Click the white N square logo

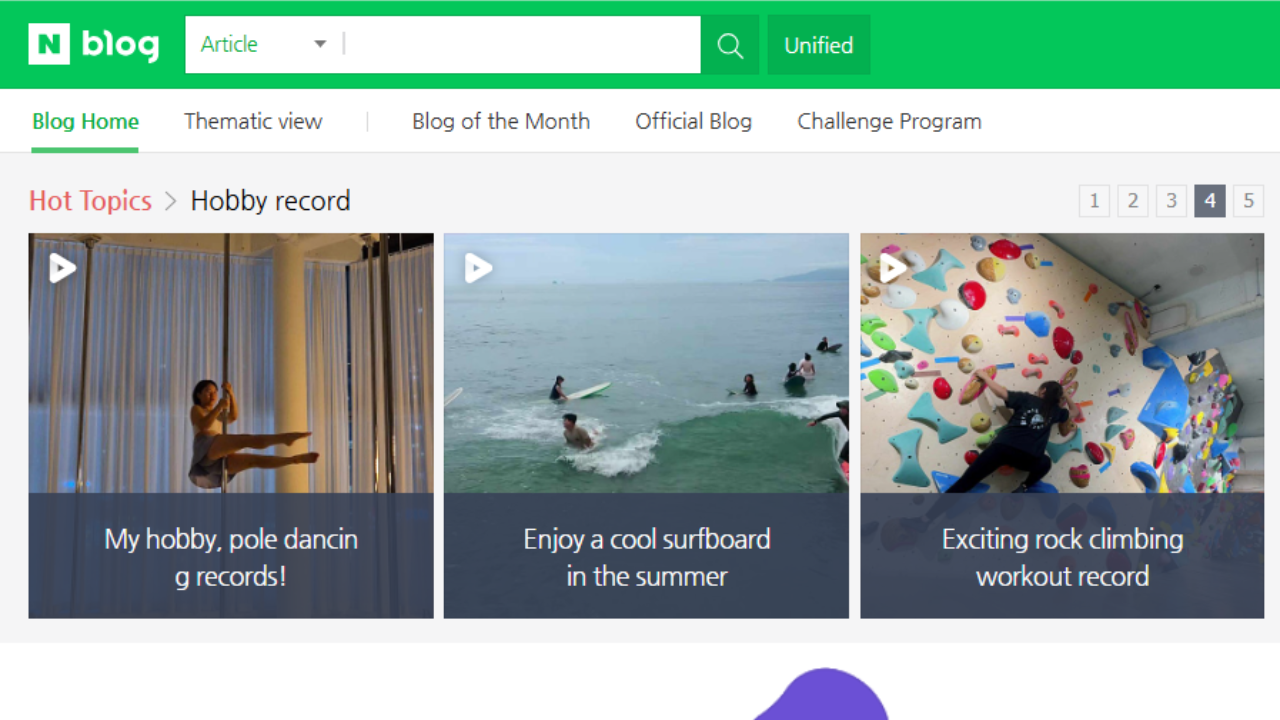tap(48, 43)
